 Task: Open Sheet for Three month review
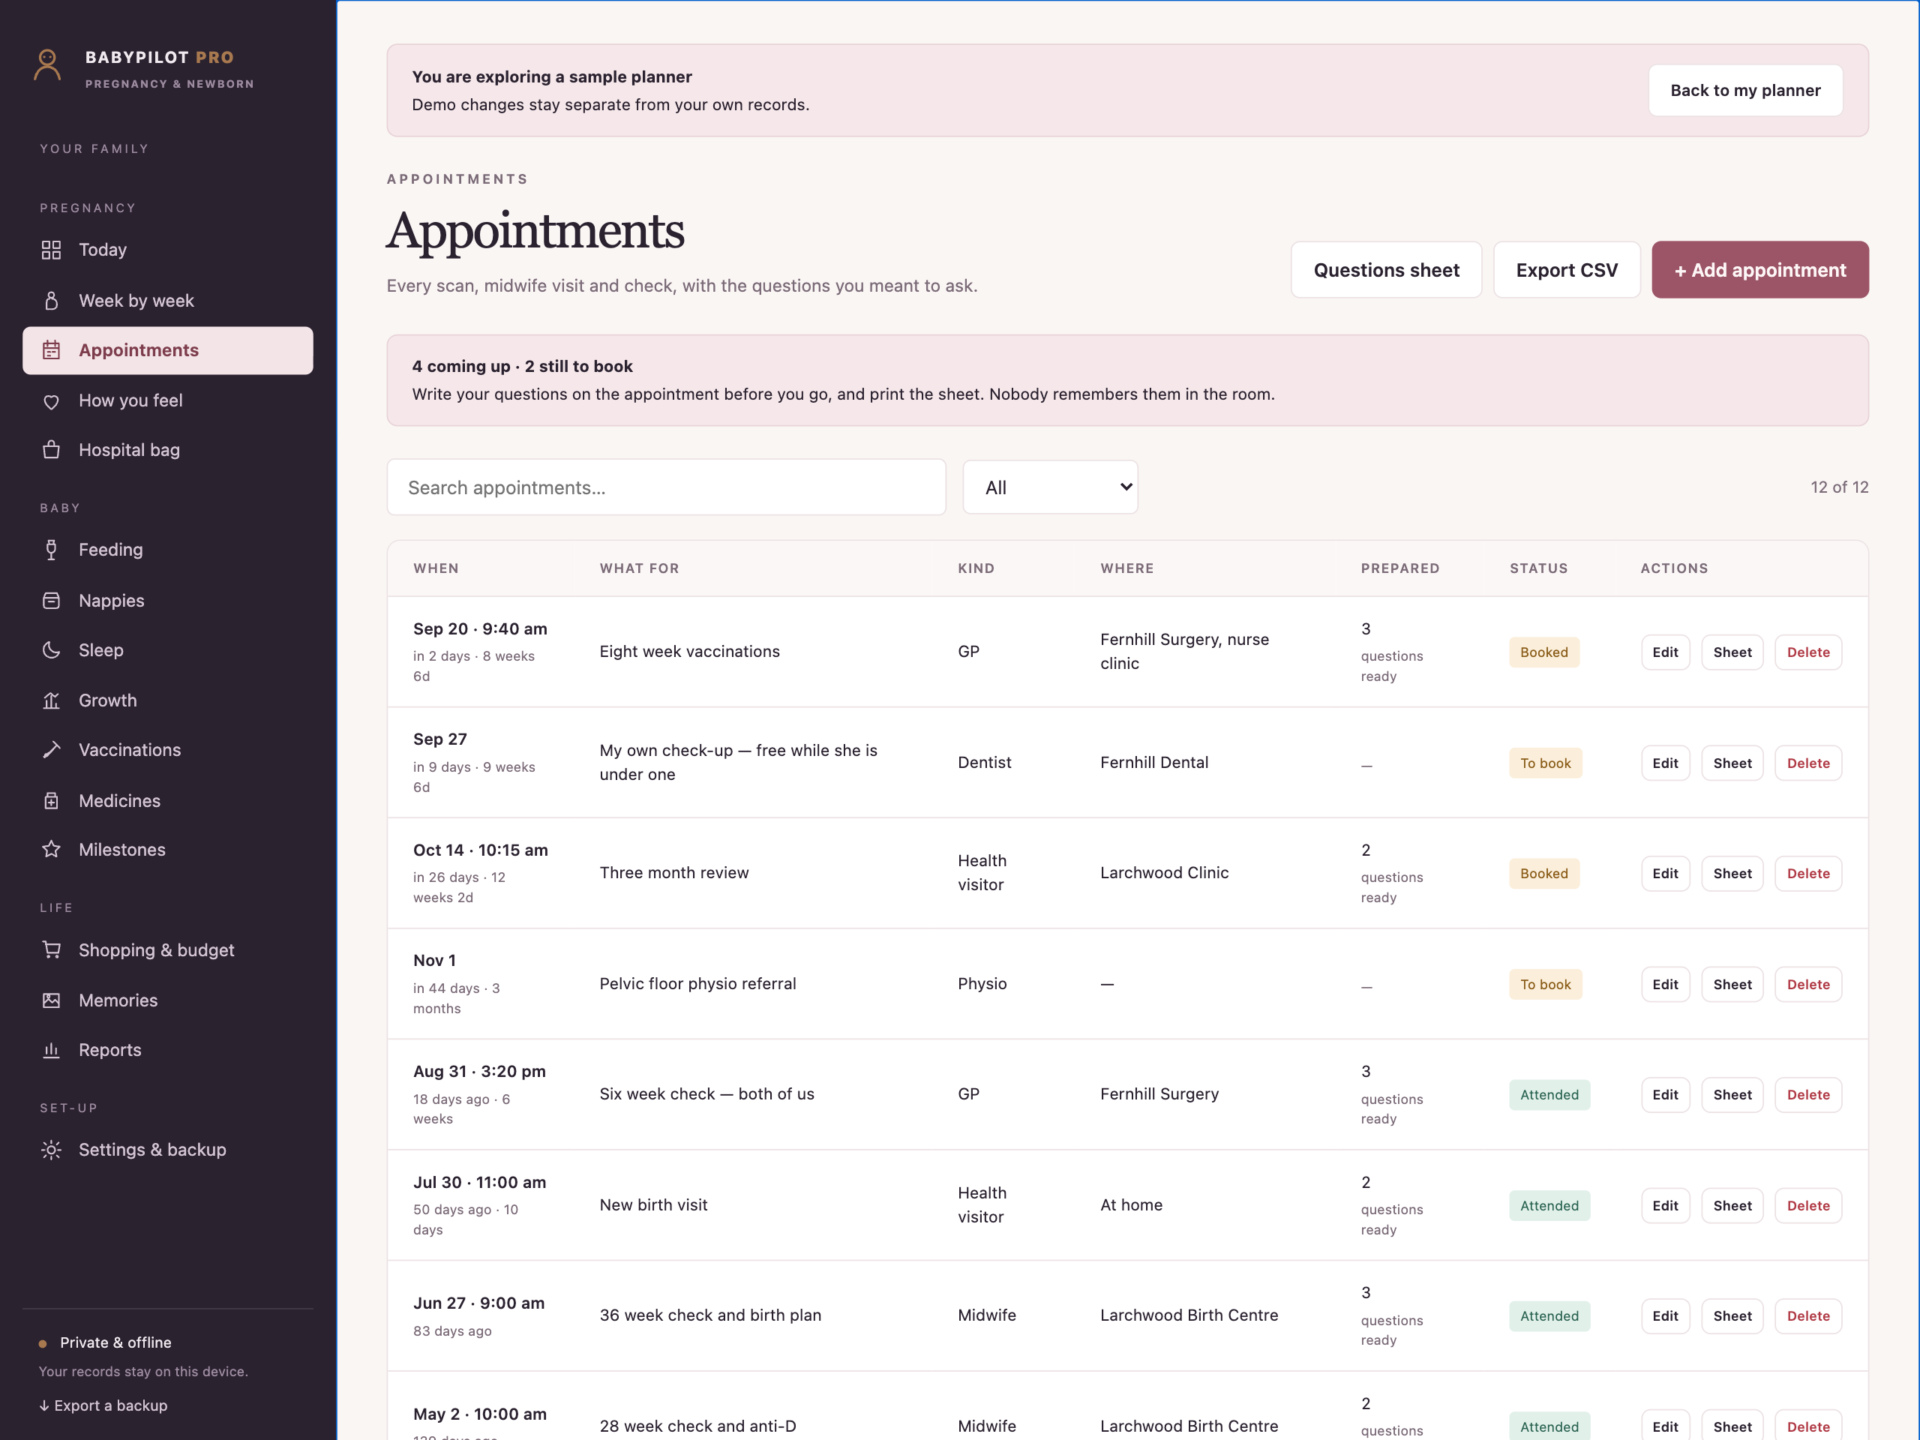(1732, 874)
